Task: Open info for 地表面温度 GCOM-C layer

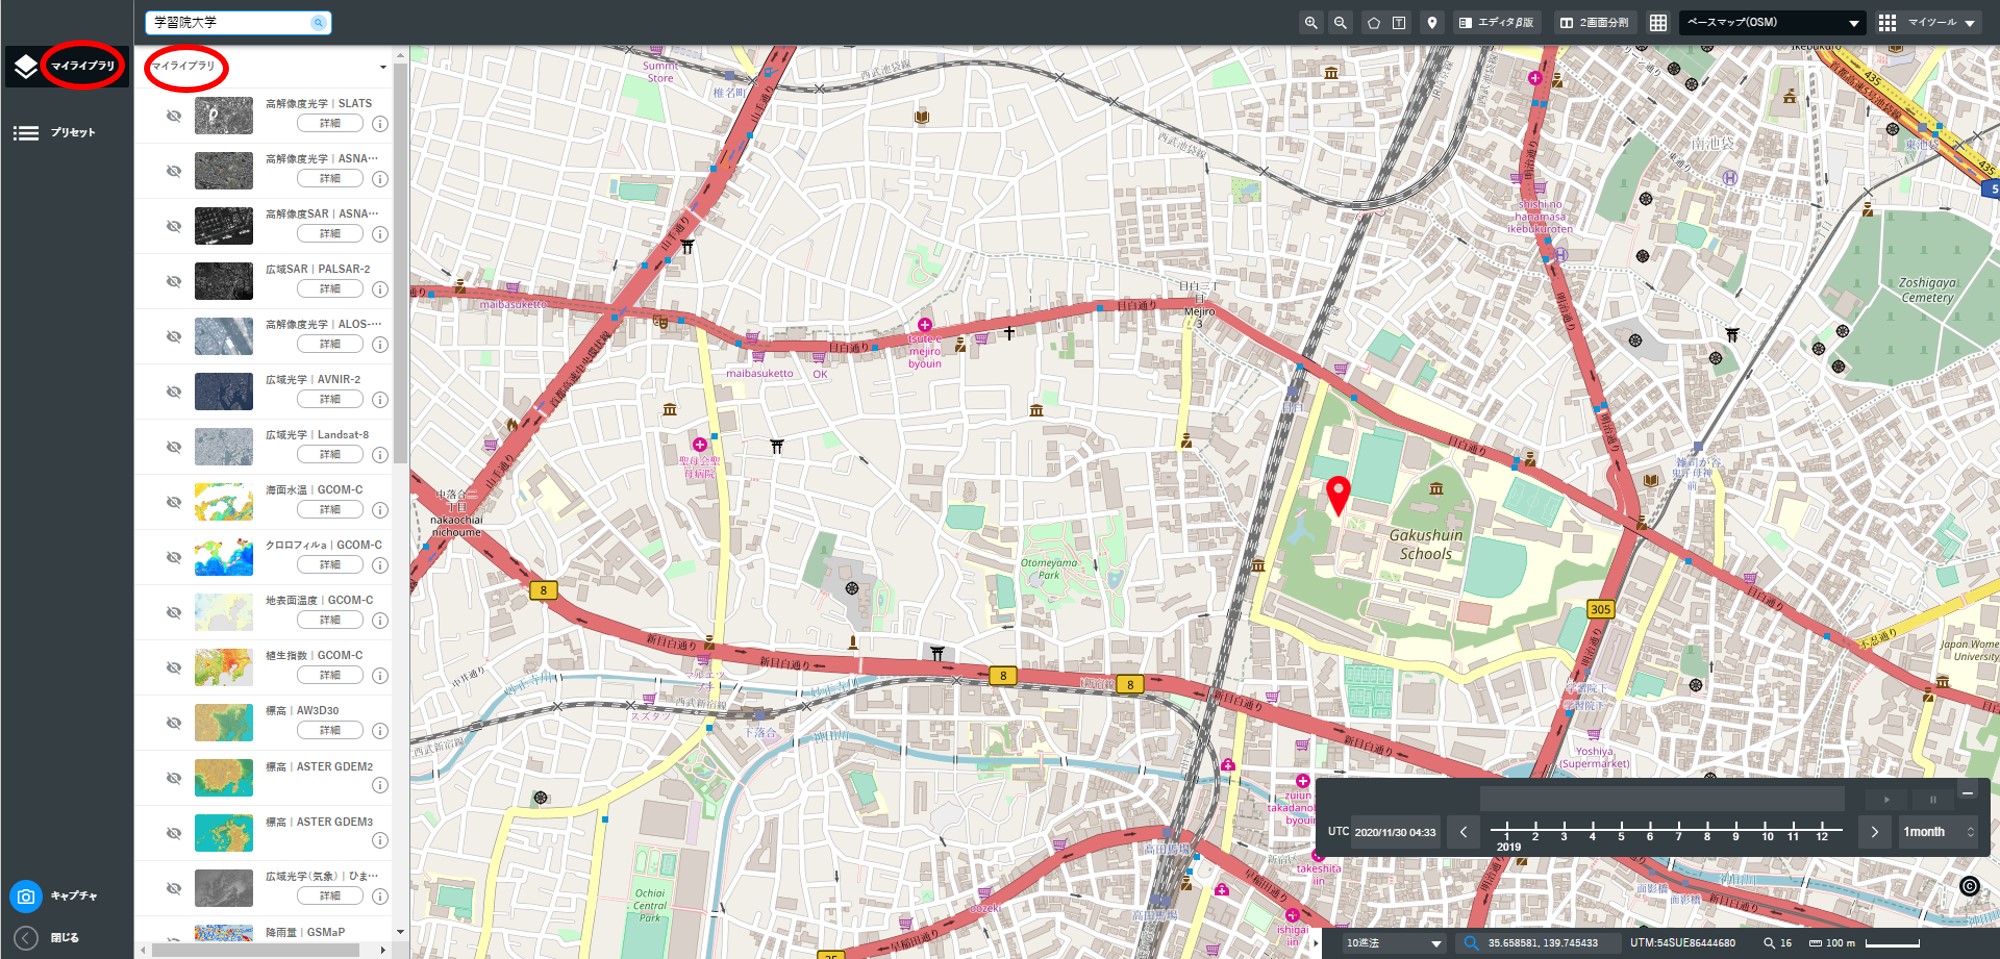Action: (380, 621)
